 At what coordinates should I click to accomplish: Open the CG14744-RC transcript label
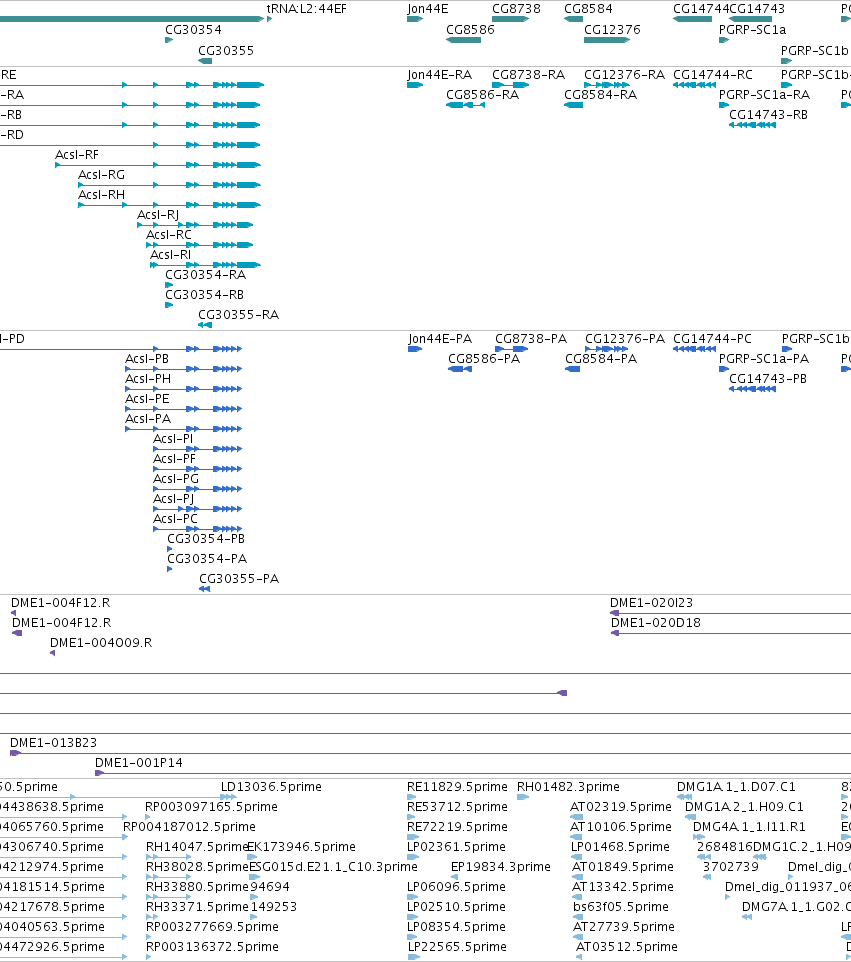[712, 75]
